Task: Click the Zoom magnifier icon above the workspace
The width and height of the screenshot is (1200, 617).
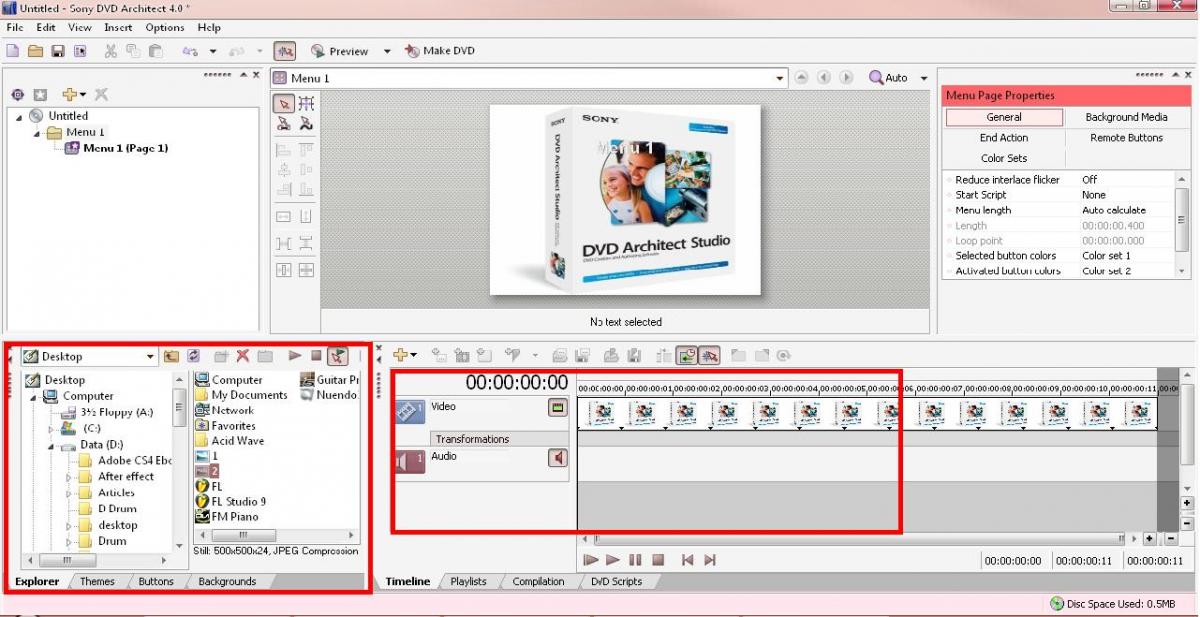Action: 876,77
